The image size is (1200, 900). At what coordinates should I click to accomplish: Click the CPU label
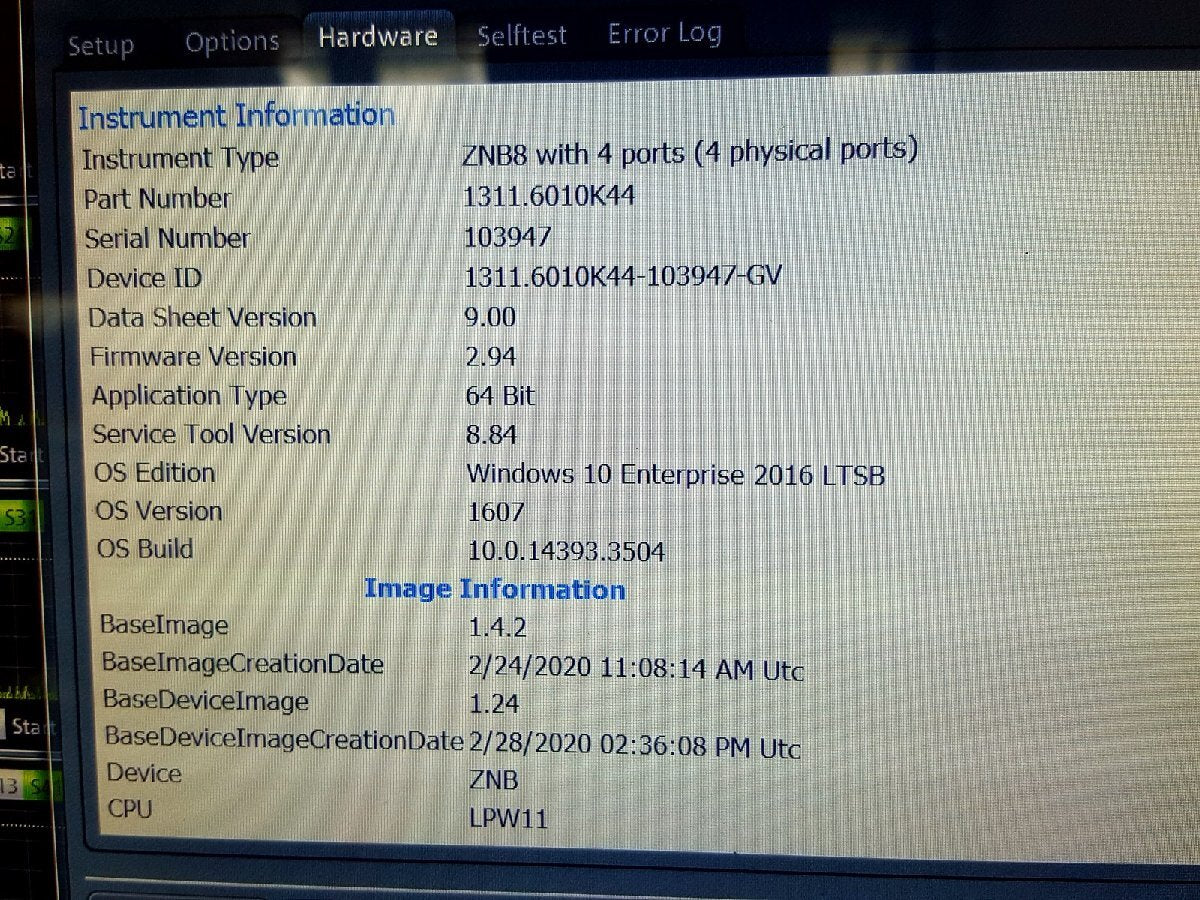(130, 808)
